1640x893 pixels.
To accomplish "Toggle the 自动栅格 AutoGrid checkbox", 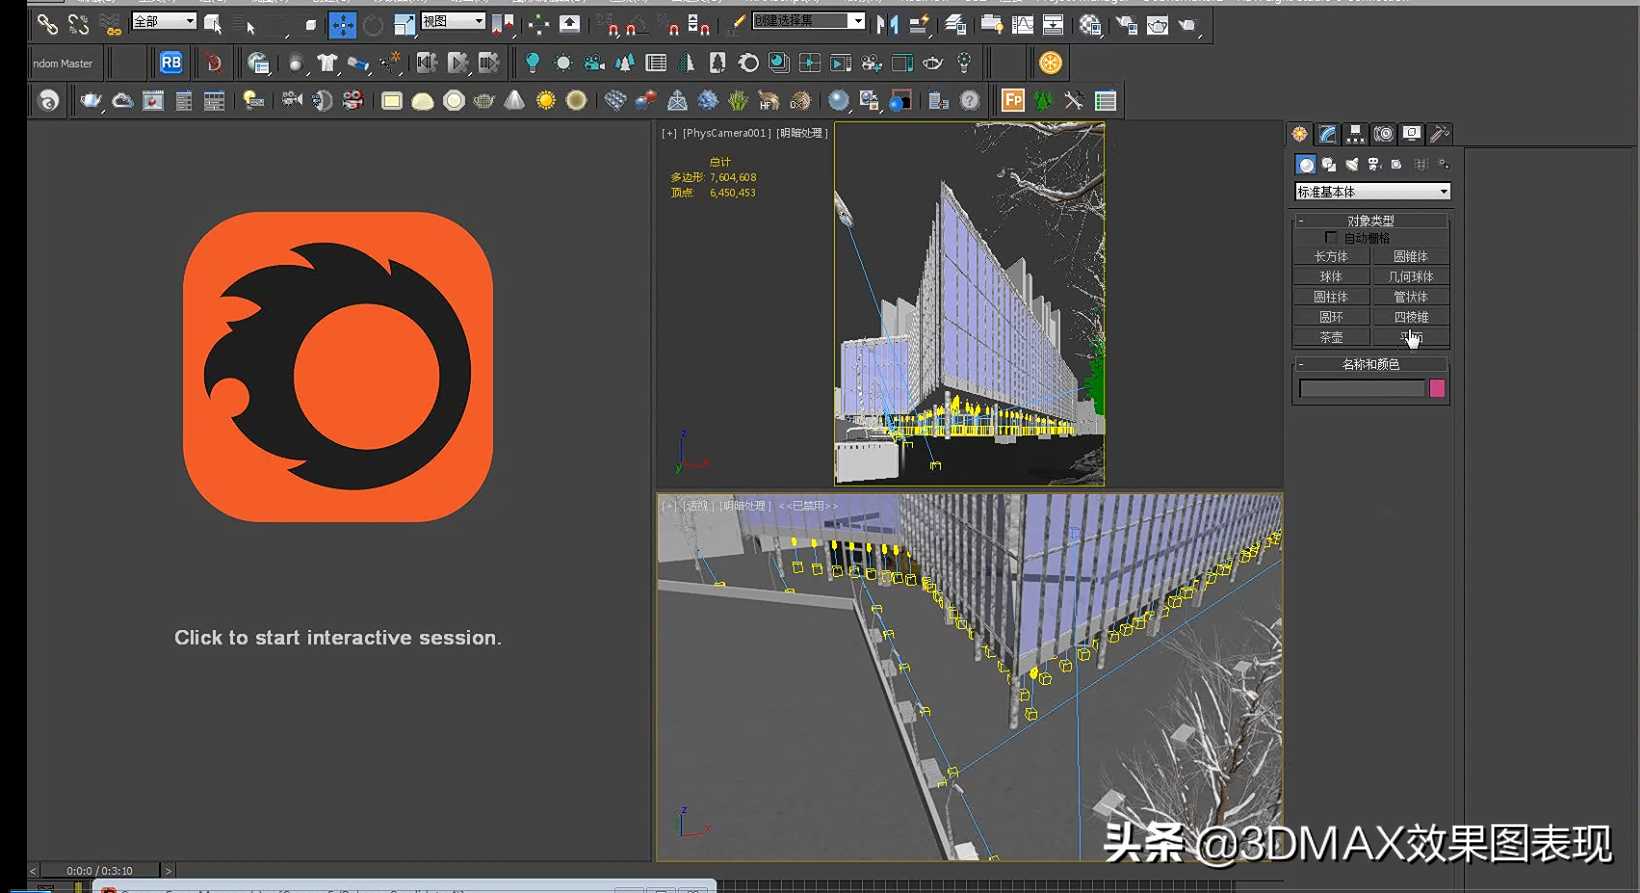I will click(1330, 238).
